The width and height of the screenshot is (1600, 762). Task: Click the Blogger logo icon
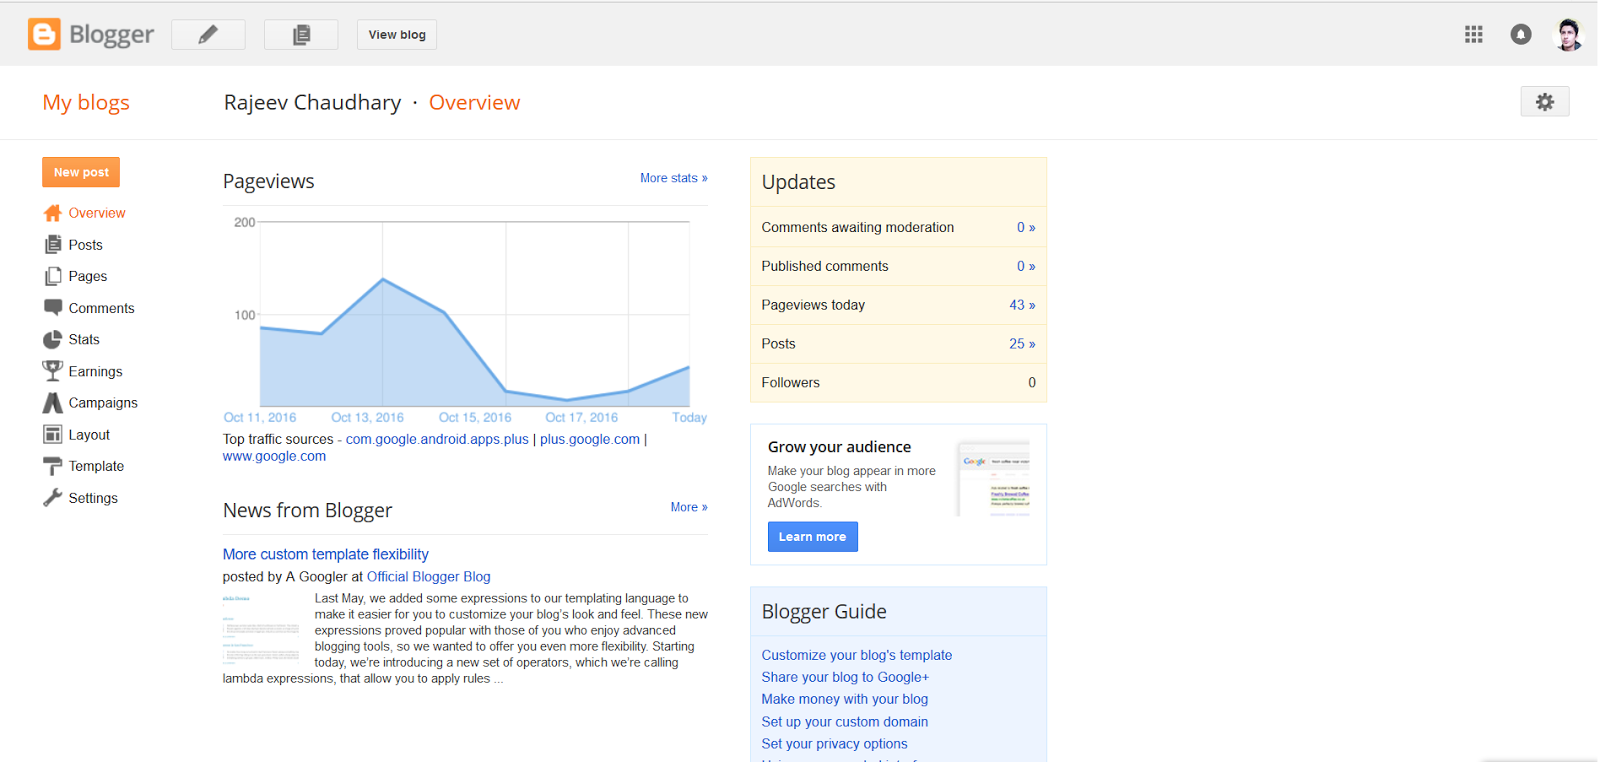(44, 34)
